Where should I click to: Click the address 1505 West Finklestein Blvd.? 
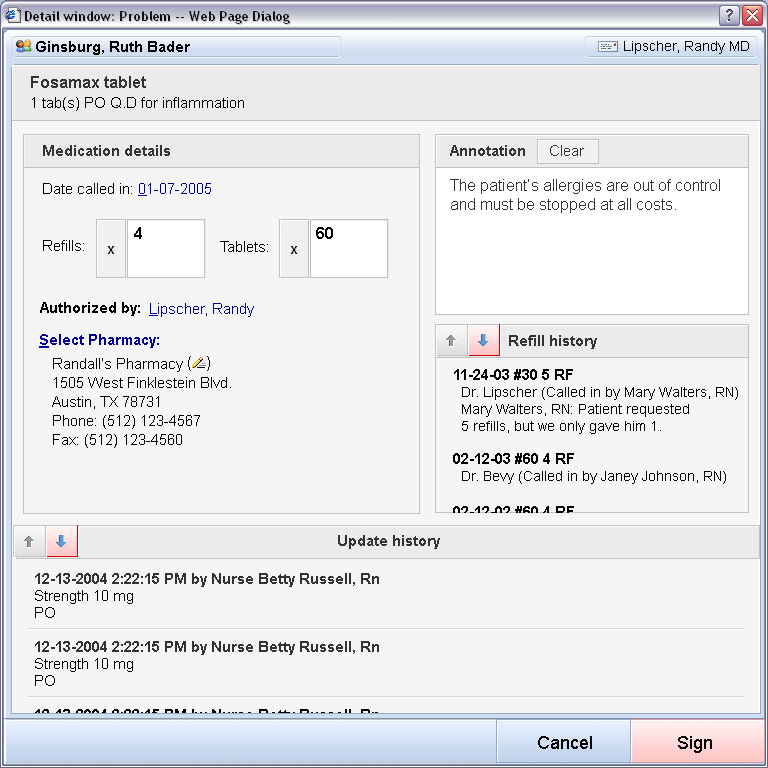[142, 383]
